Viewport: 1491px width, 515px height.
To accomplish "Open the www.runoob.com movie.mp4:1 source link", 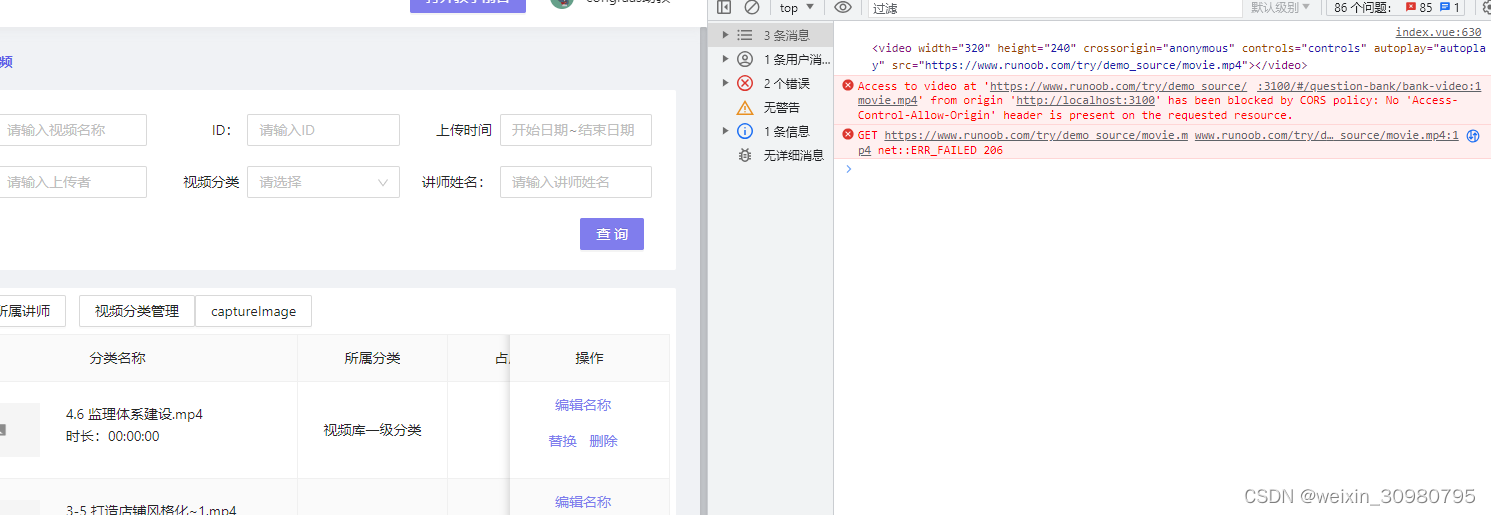I will (x=1326, y=135).
